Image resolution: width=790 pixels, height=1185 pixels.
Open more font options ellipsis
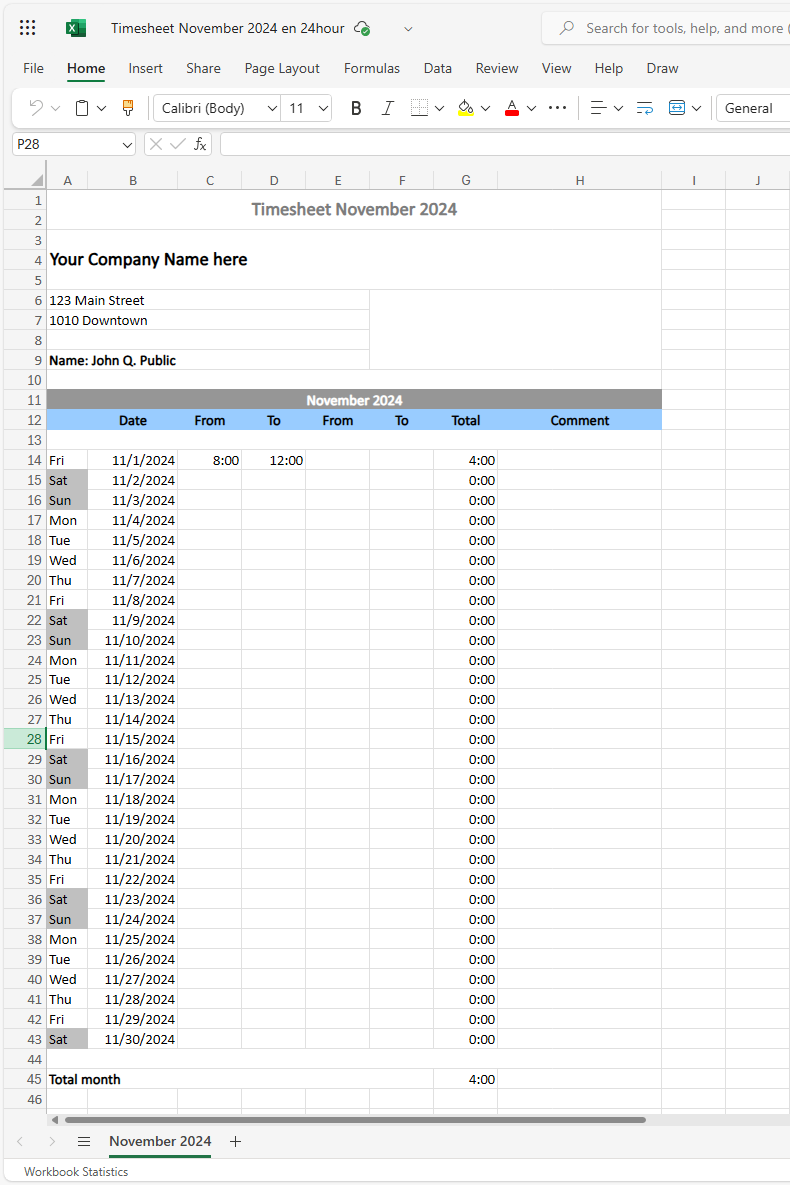557,108
